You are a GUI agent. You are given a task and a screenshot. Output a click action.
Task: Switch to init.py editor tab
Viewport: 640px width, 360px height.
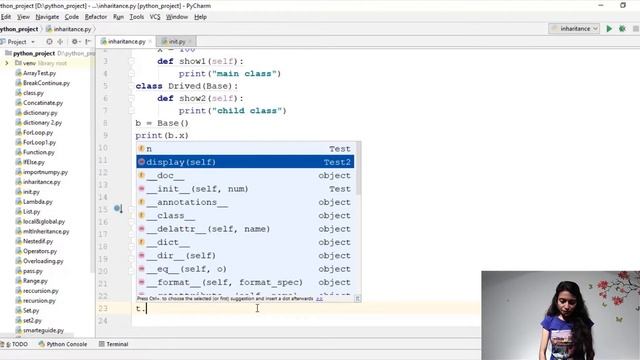pos(177,42)
